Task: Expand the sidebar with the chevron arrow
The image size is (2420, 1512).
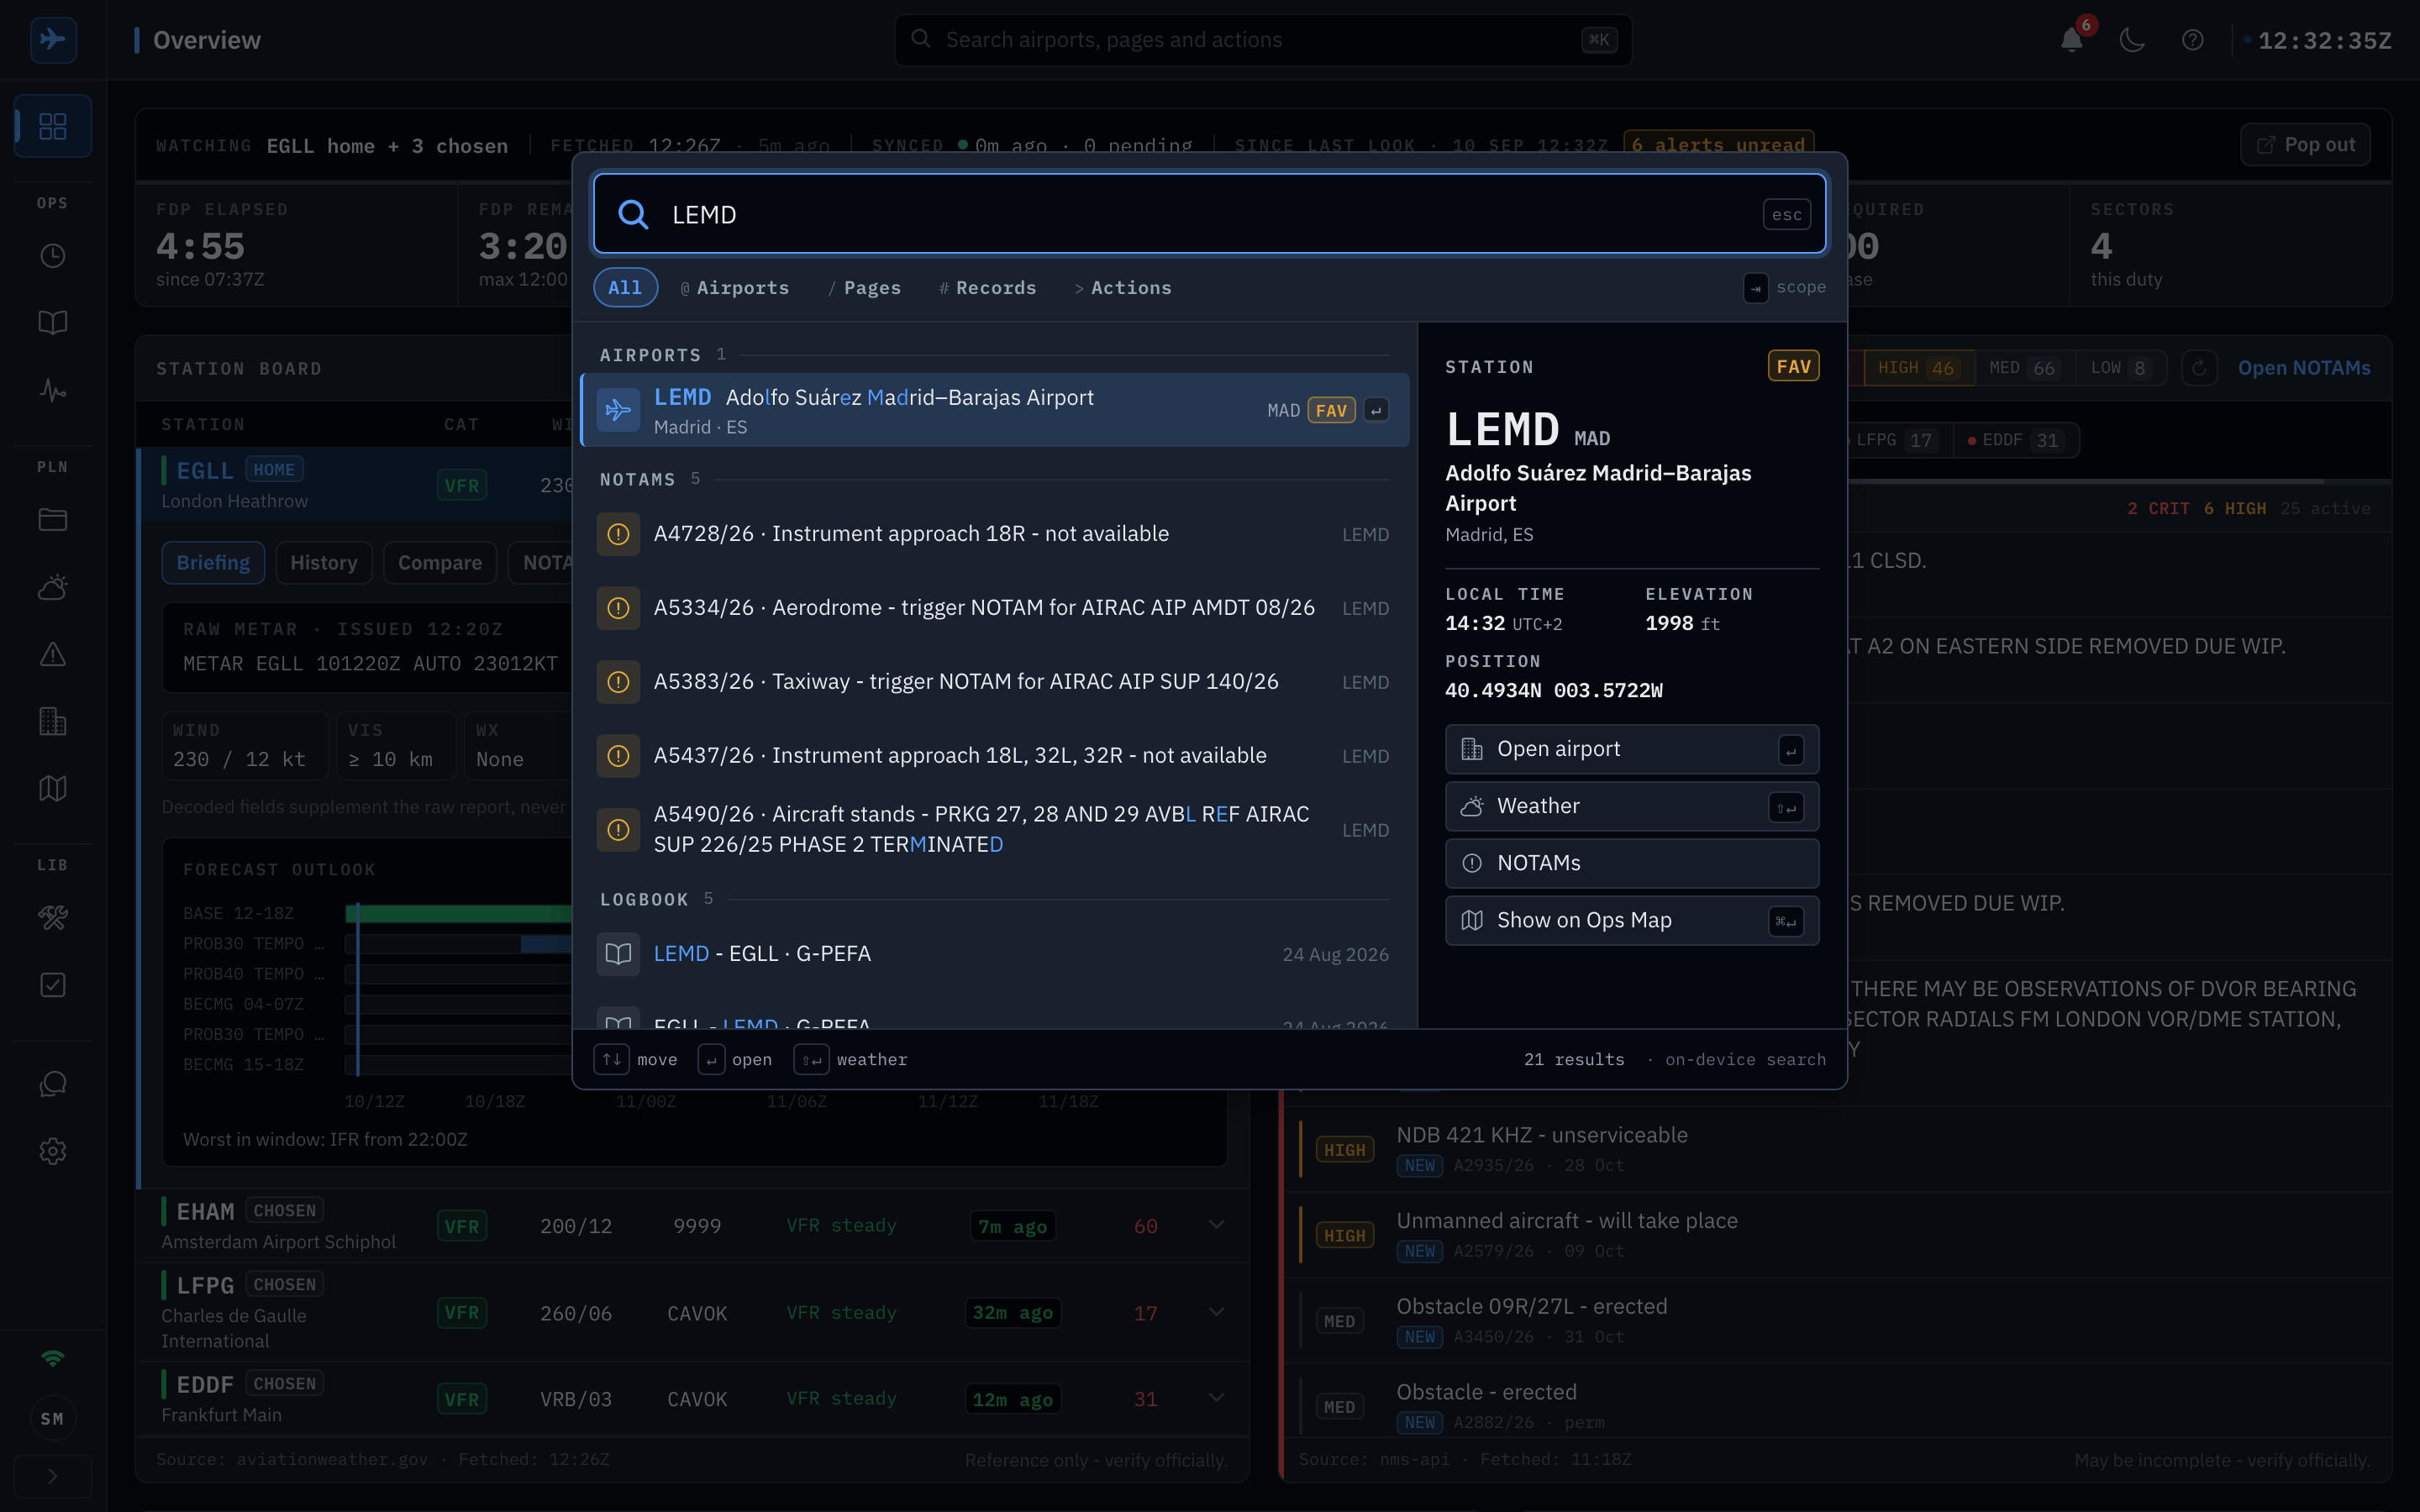Action: pos(53,1476)
